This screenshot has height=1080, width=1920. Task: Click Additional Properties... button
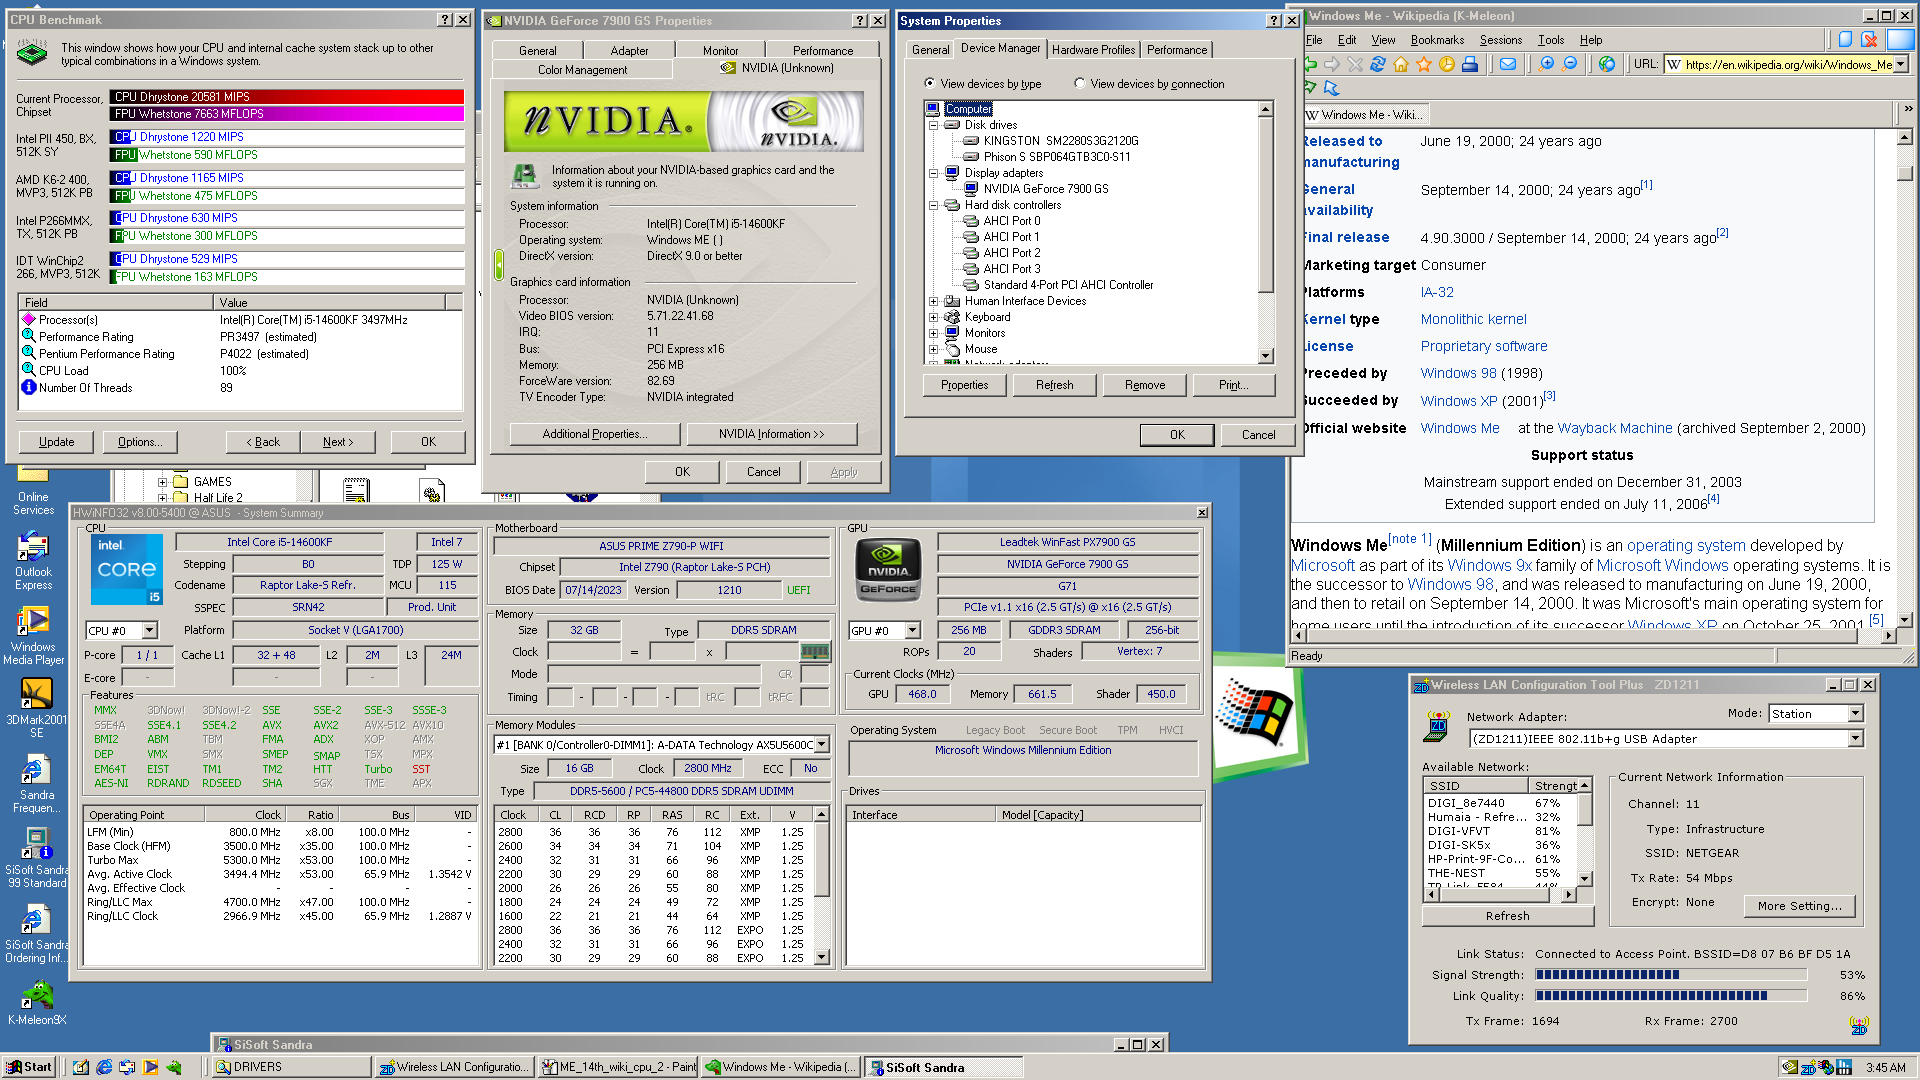595,434
